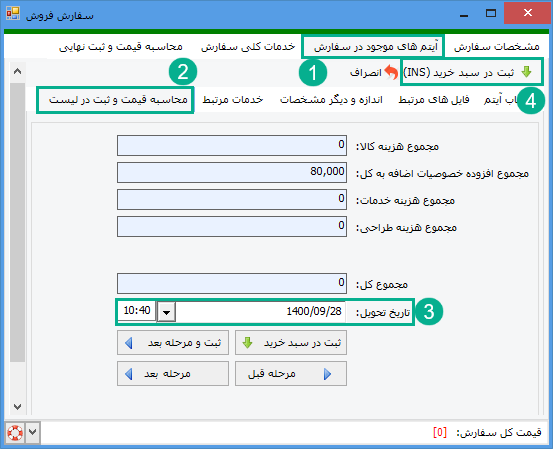Click the green arrow on lower ثبت در سبد خرید button
The height and width of the screenshot is (449, 553).
point(248,342)
